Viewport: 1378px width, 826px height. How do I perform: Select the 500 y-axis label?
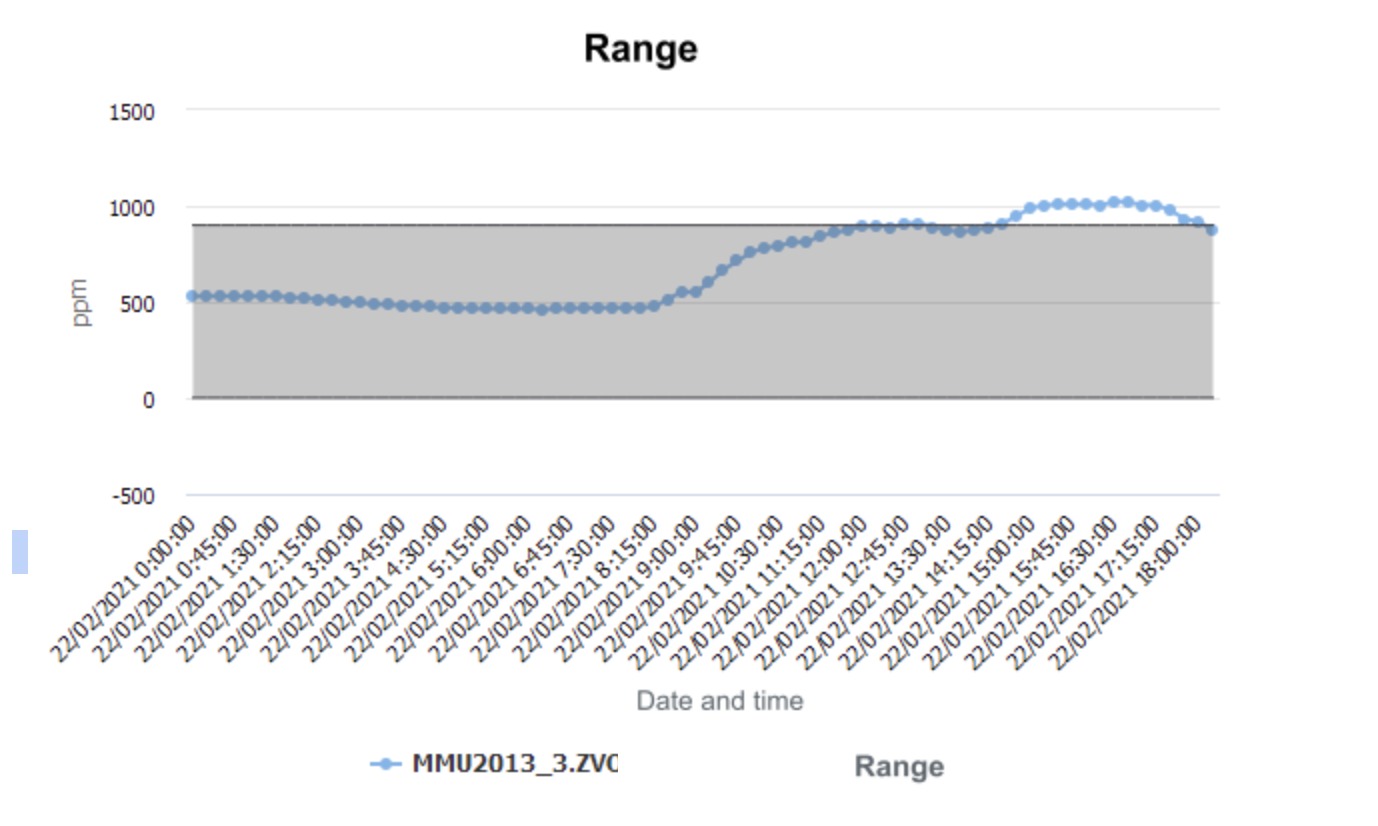(x=138, y=304)
